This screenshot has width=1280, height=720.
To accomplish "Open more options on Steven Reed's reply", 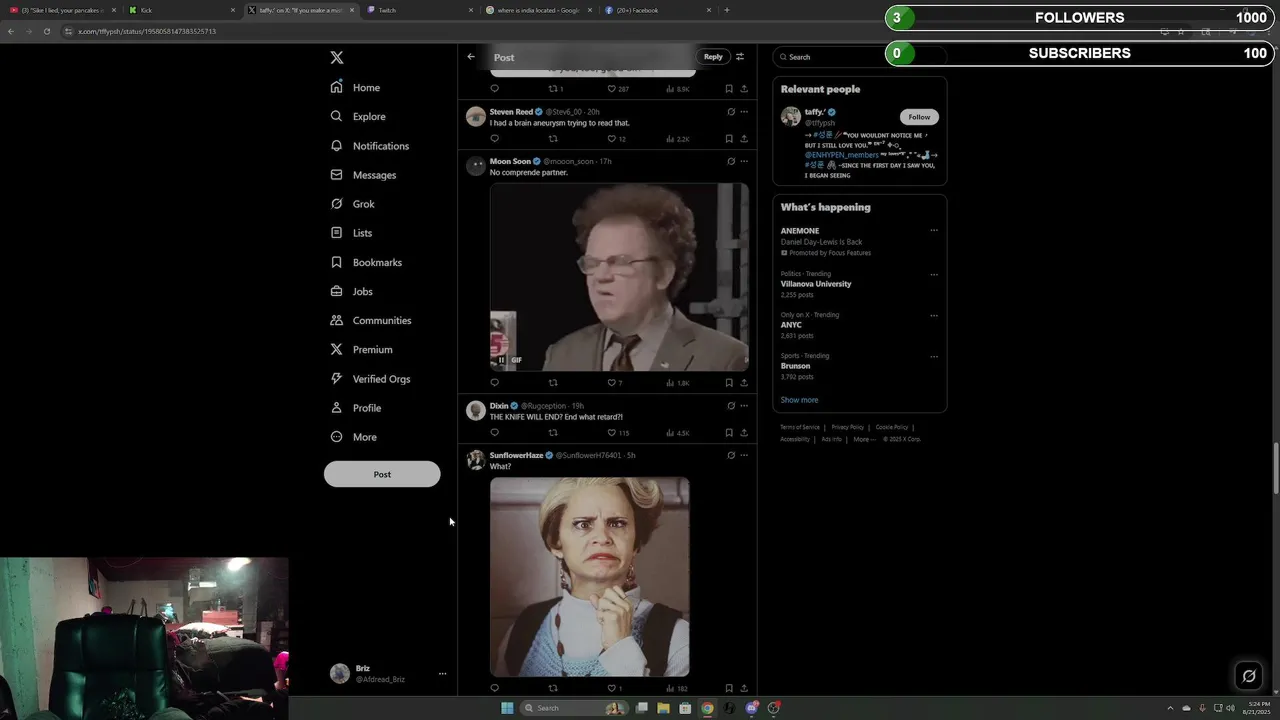I will point(744,112).
